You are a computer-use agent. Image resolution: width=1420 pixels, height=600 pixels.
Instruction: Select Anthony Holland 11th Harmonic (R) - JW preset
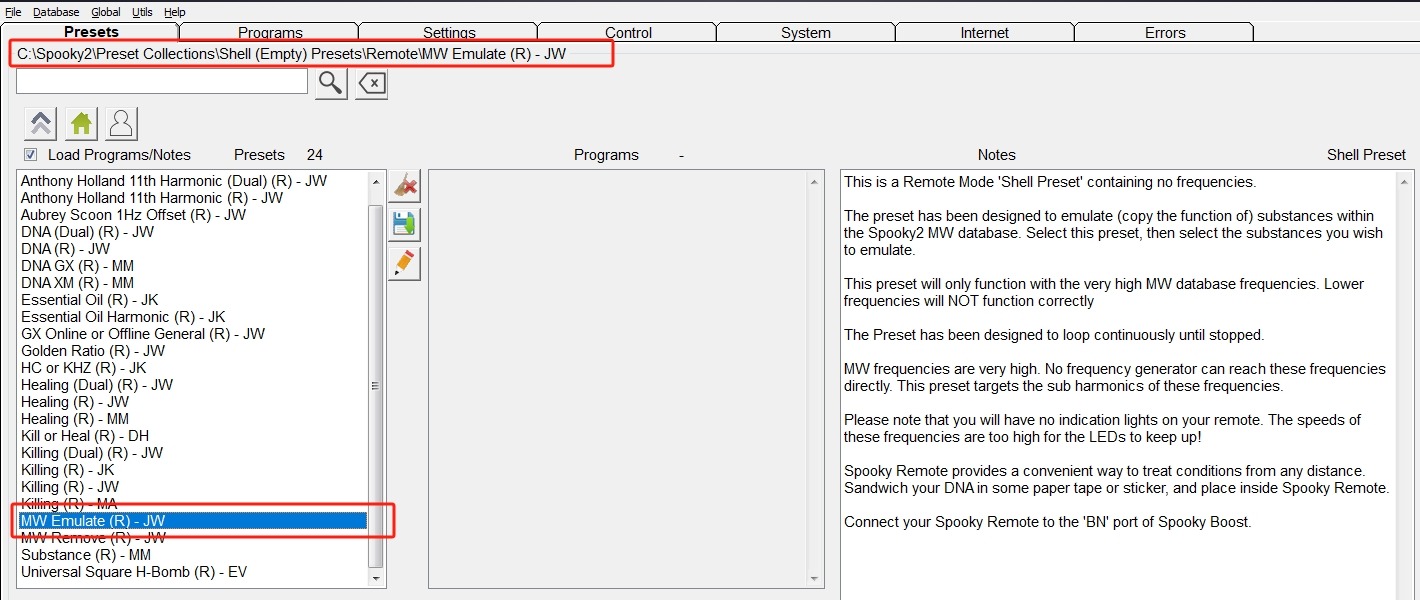[152, 198]
